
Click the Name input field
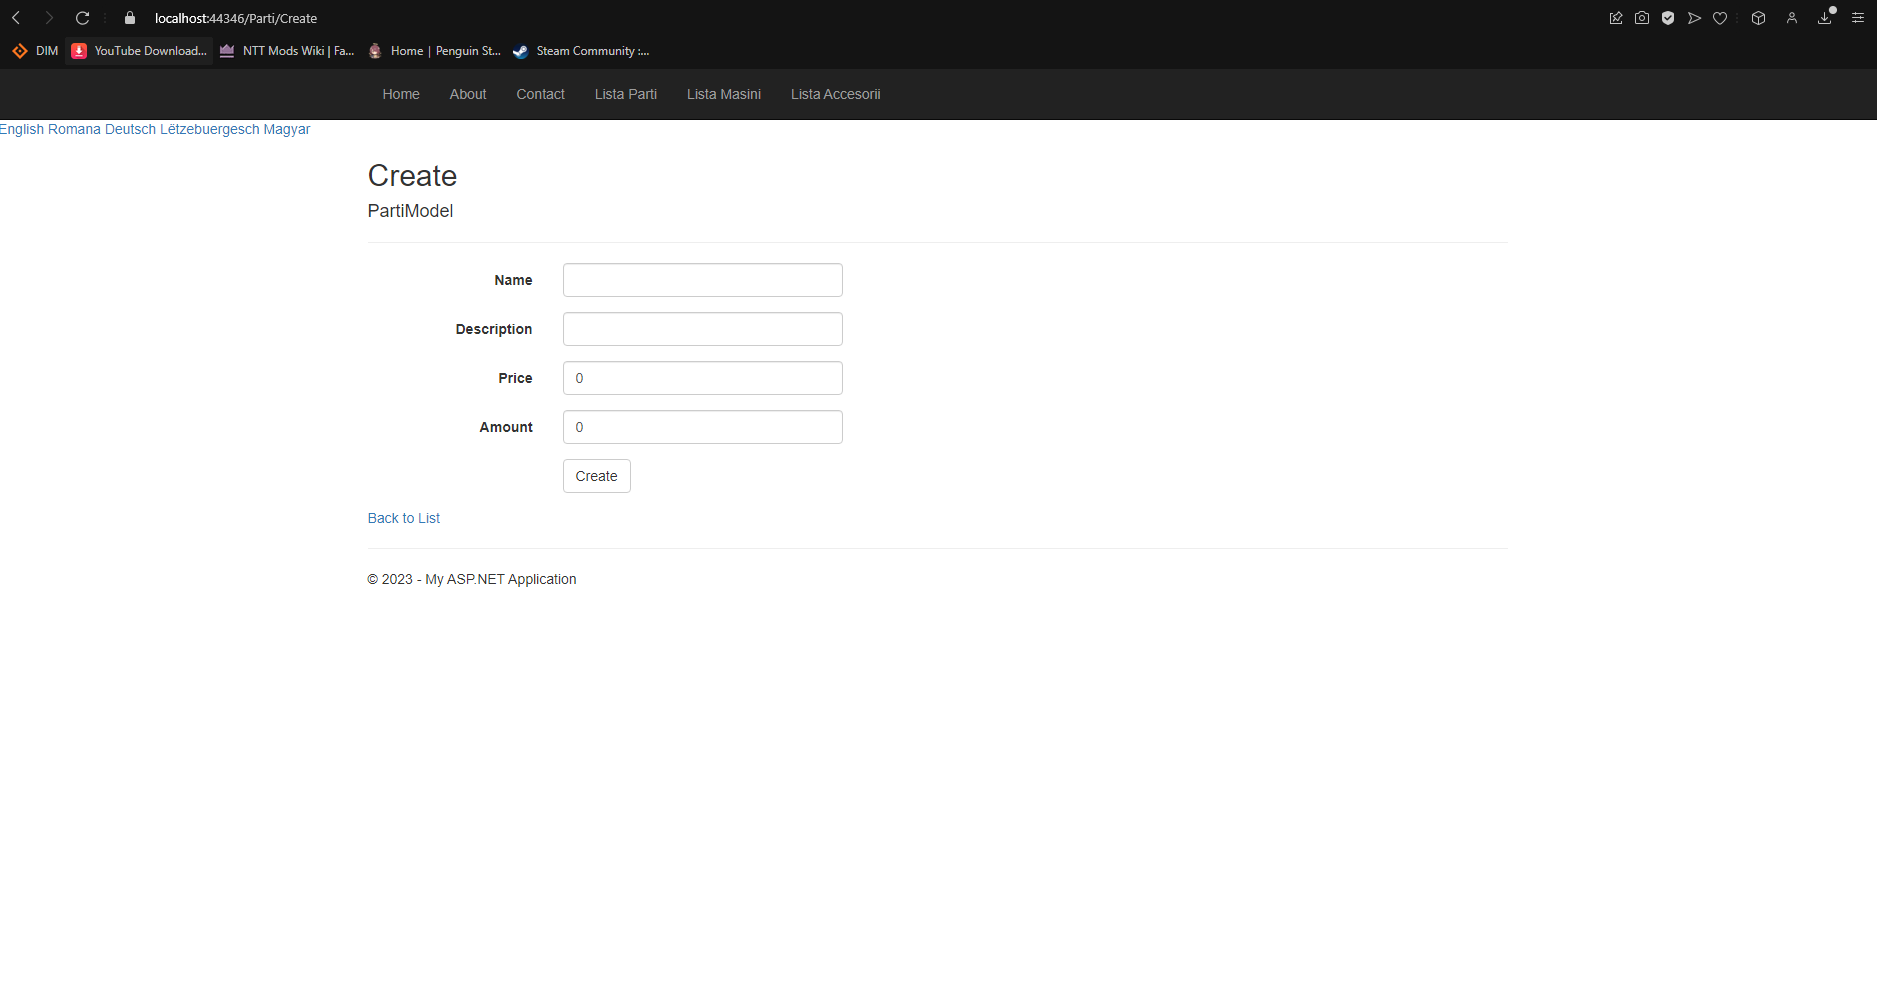point(702,280)
